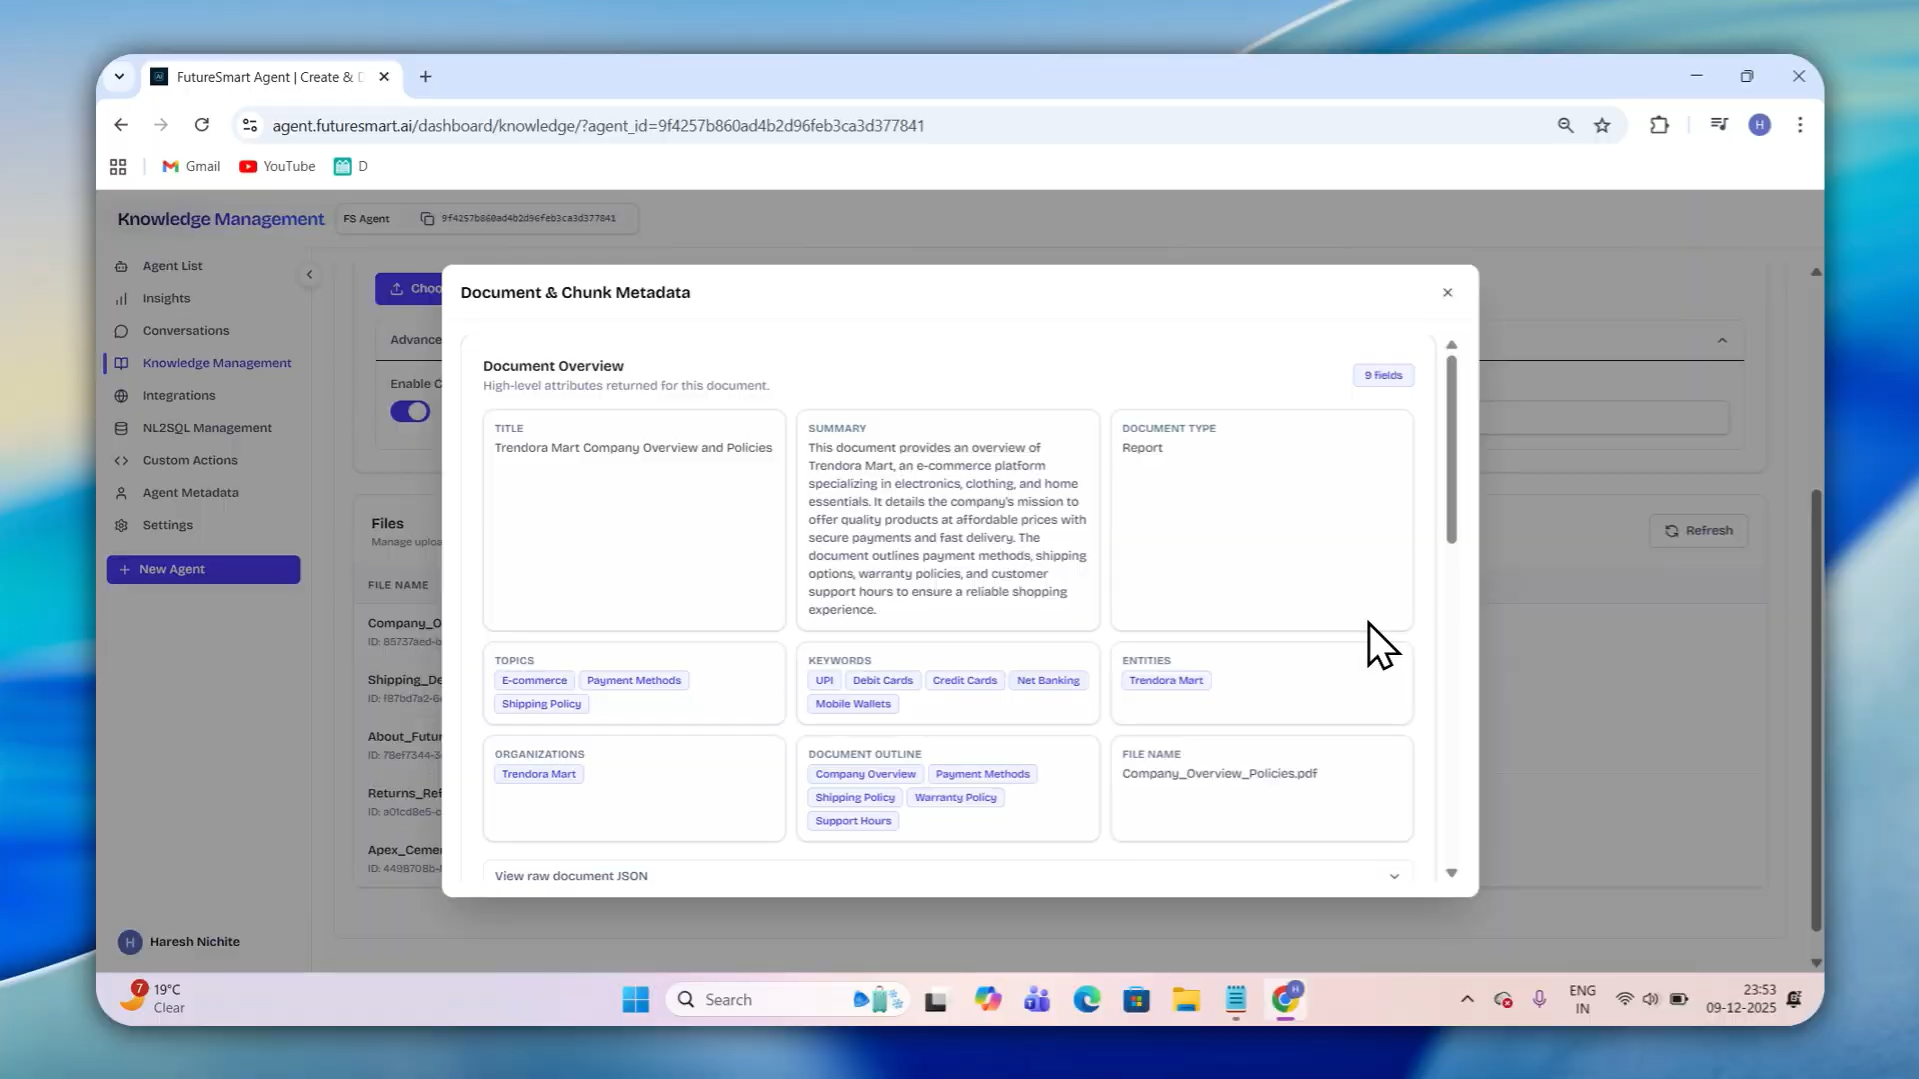Click the Shipping Policy topic tag
Image resolution: width=1919 pixels, height=1079 pixels.
coord(541,704)
